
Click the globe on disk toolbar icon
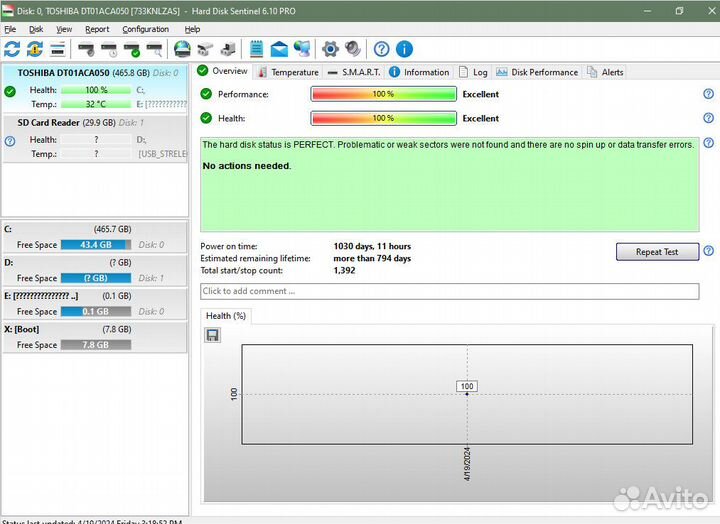[182, 49]
